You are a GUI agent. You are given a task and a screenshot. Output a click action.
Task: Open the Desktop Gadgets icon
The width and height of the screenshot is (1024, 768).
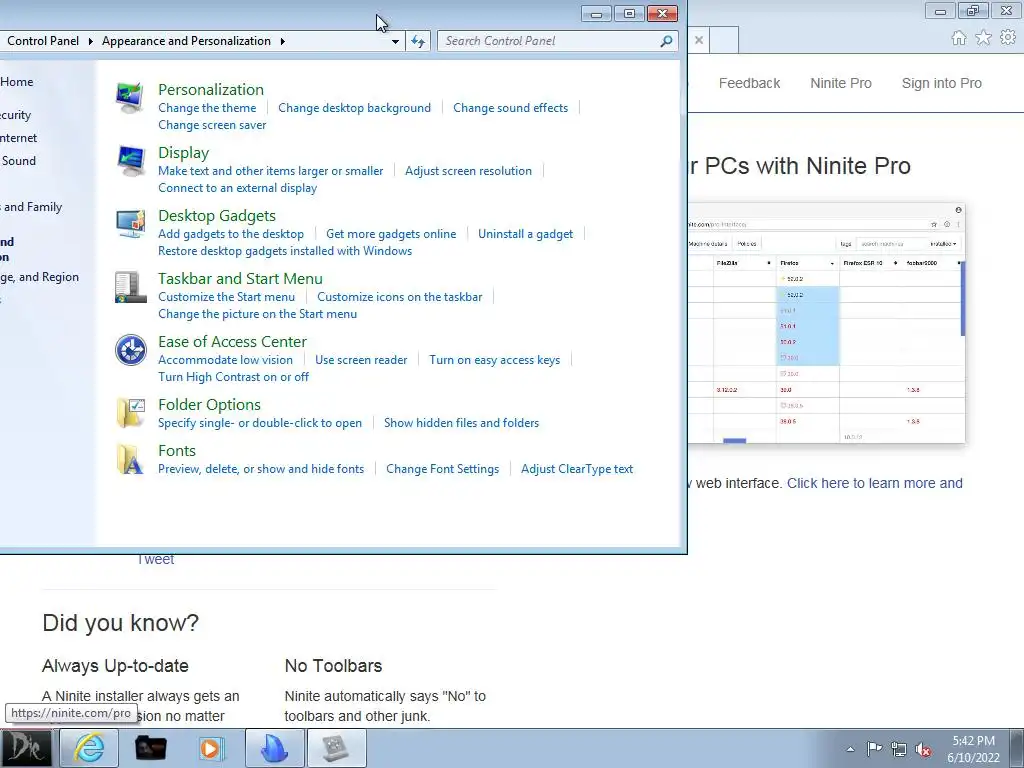(130, 224)
